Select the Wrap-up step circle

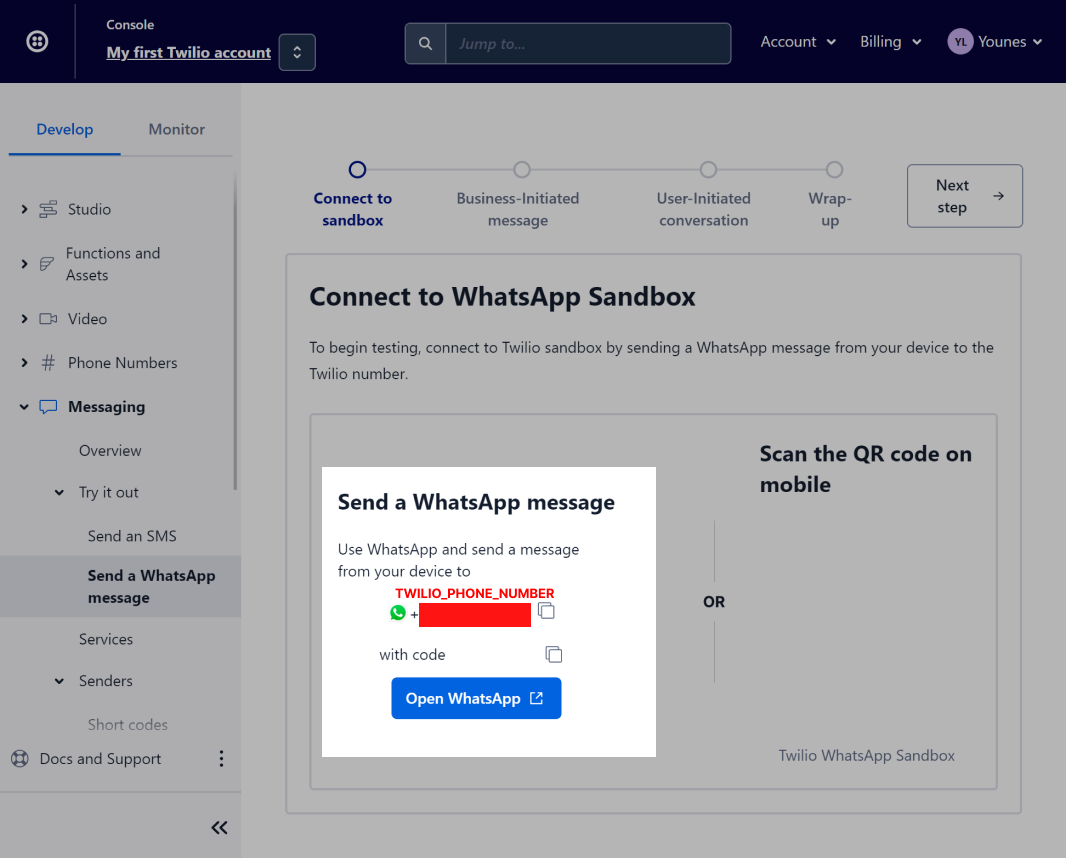tap(834, 169)
